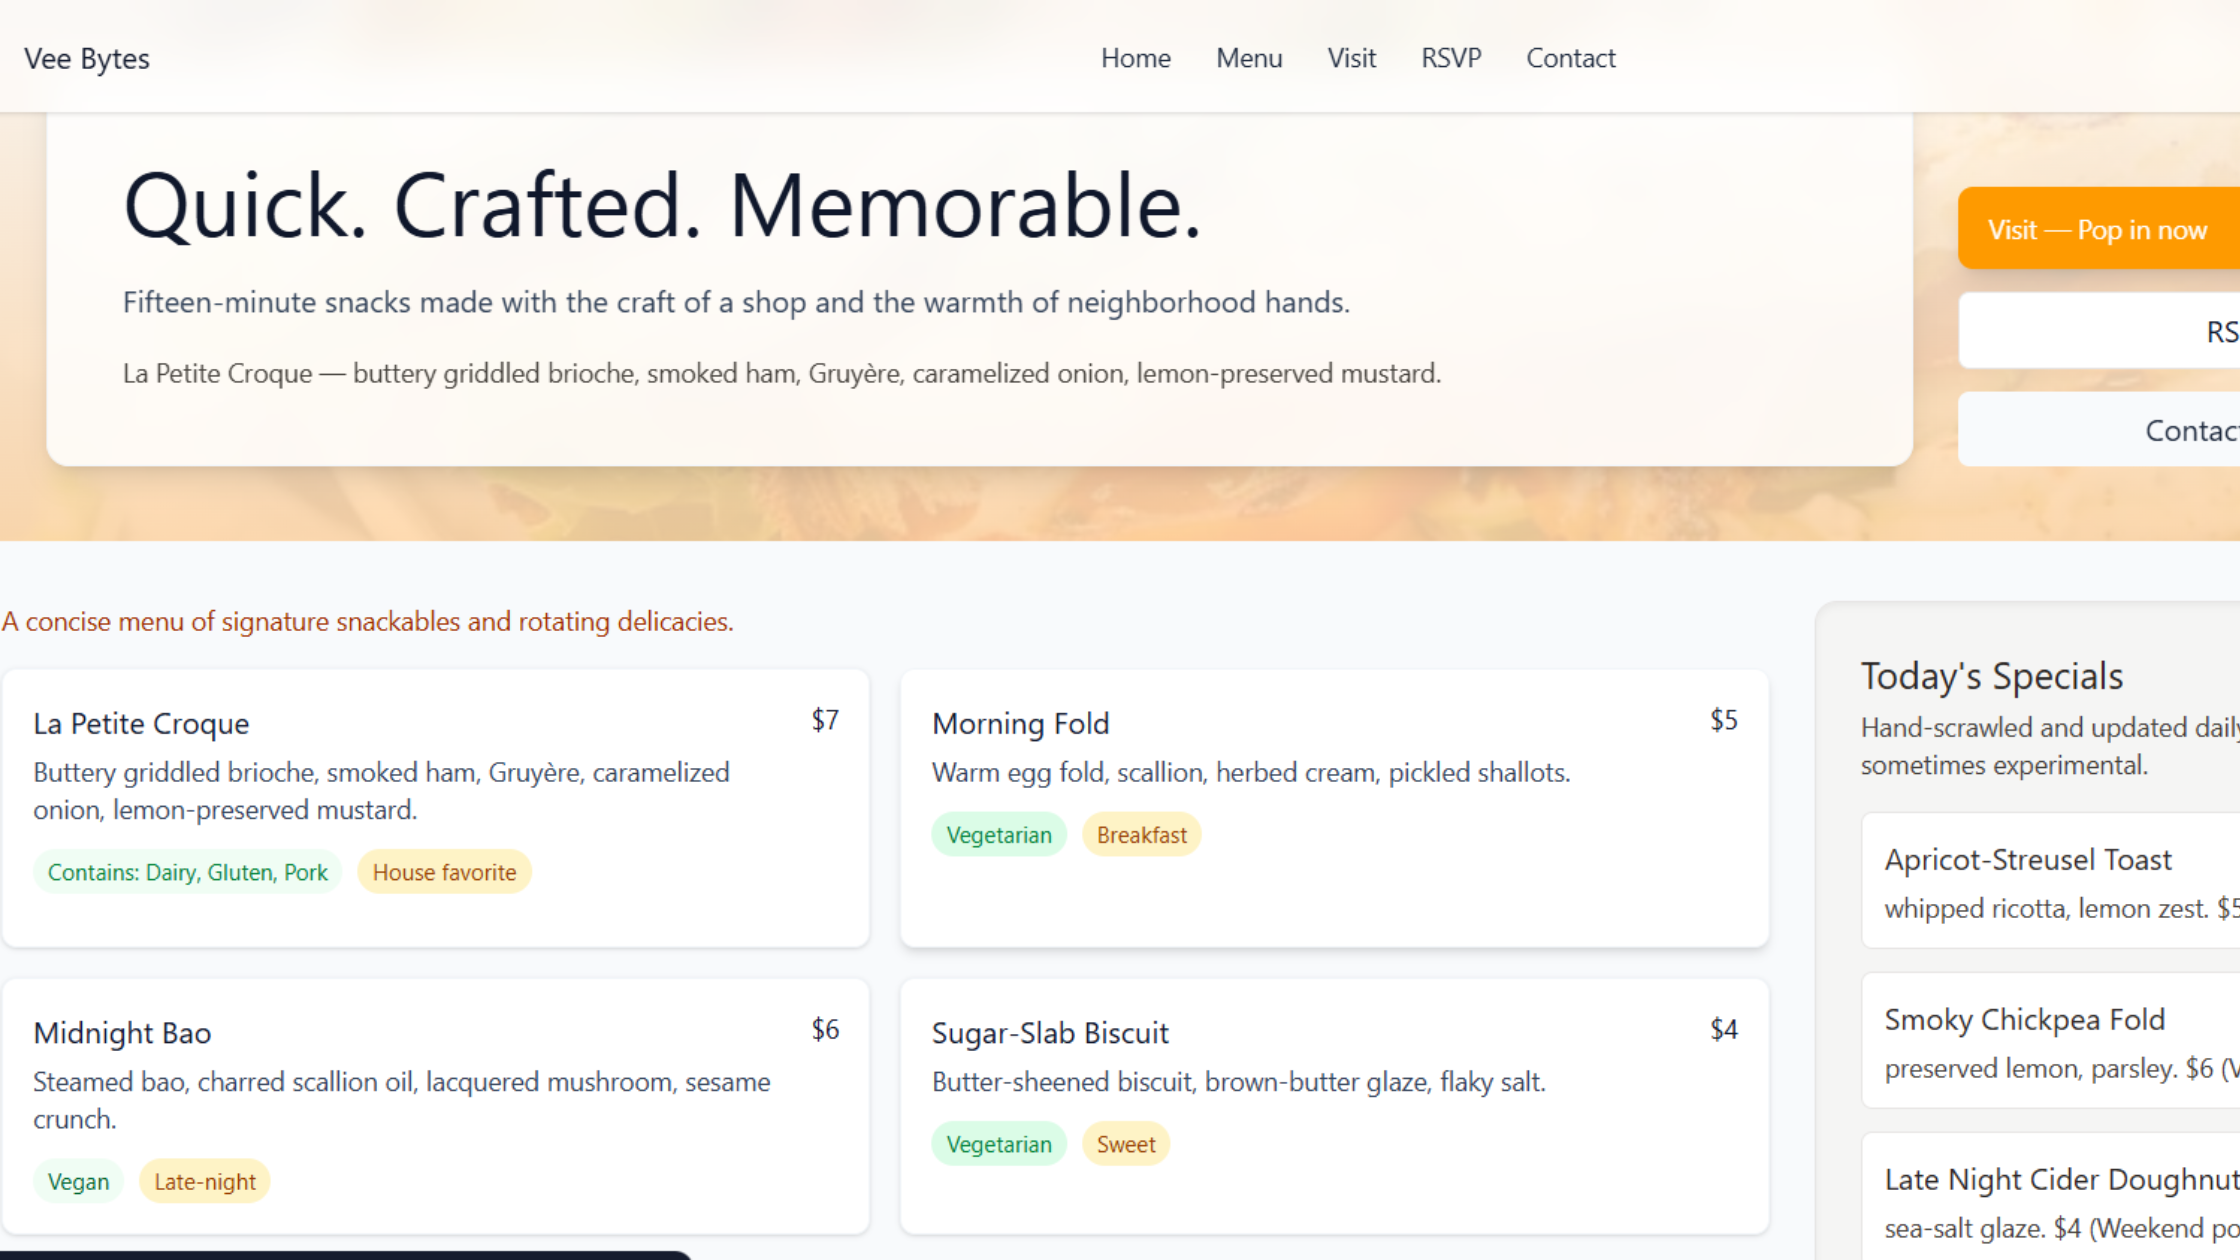Click the RSVP button below Pop in now
This screenshot has height=1260, width=2240.
pyautogui.click(x=2150, y=330)
